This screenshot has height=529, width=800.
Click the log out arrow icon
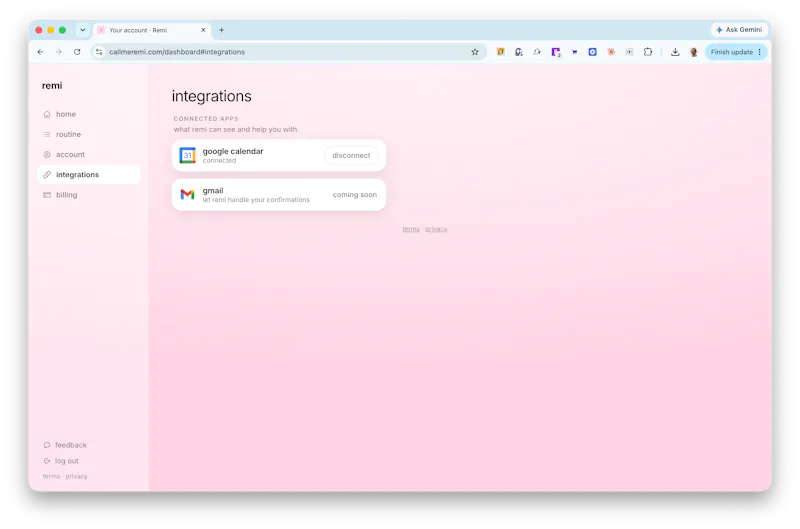47,461
